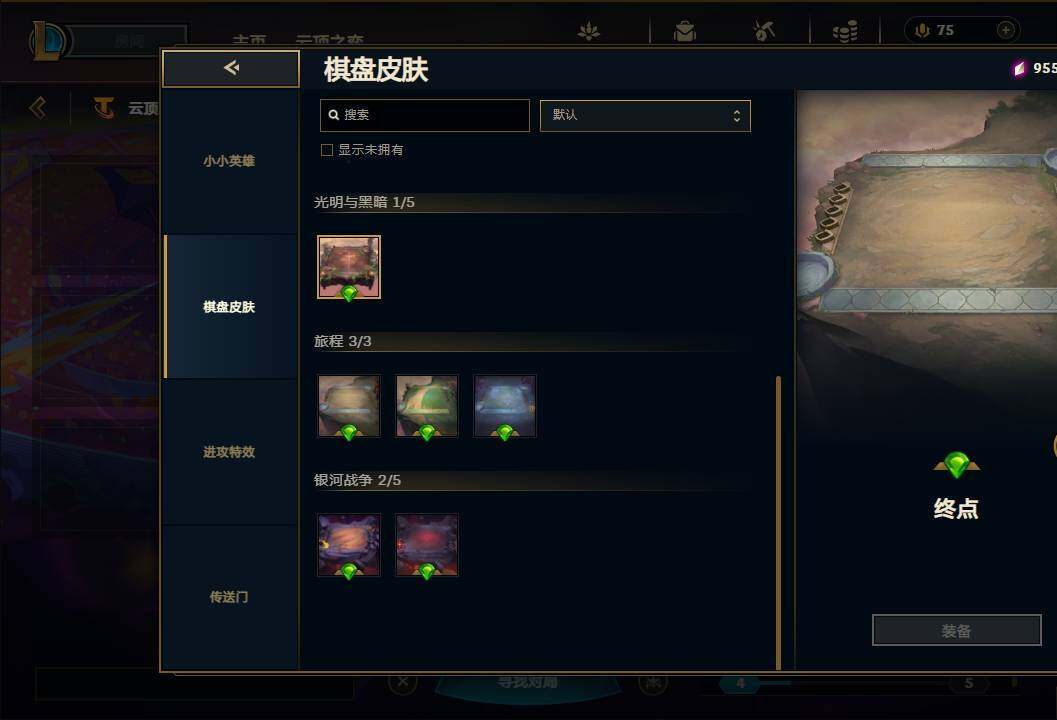Click the back arrow button
The width and height of the screenshot is (1057, 720).
[231, 68]
